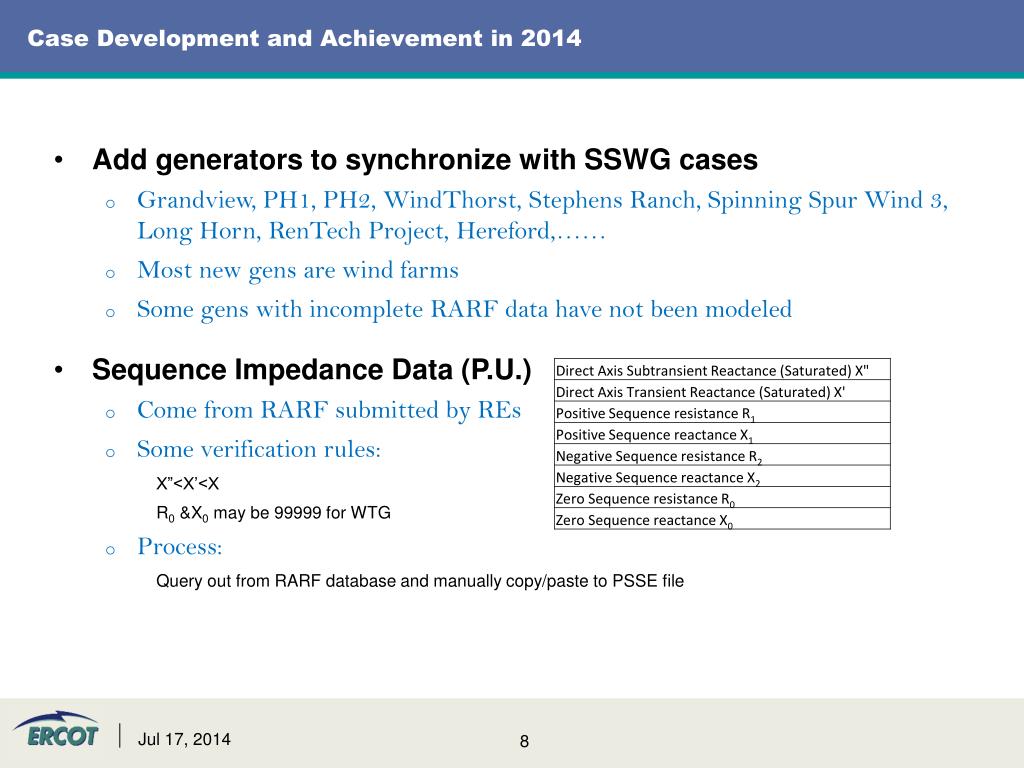
Task: Click the line beginning 'Grandview, PH1, PH2, WindThorst'
Action: coord(542,200)
